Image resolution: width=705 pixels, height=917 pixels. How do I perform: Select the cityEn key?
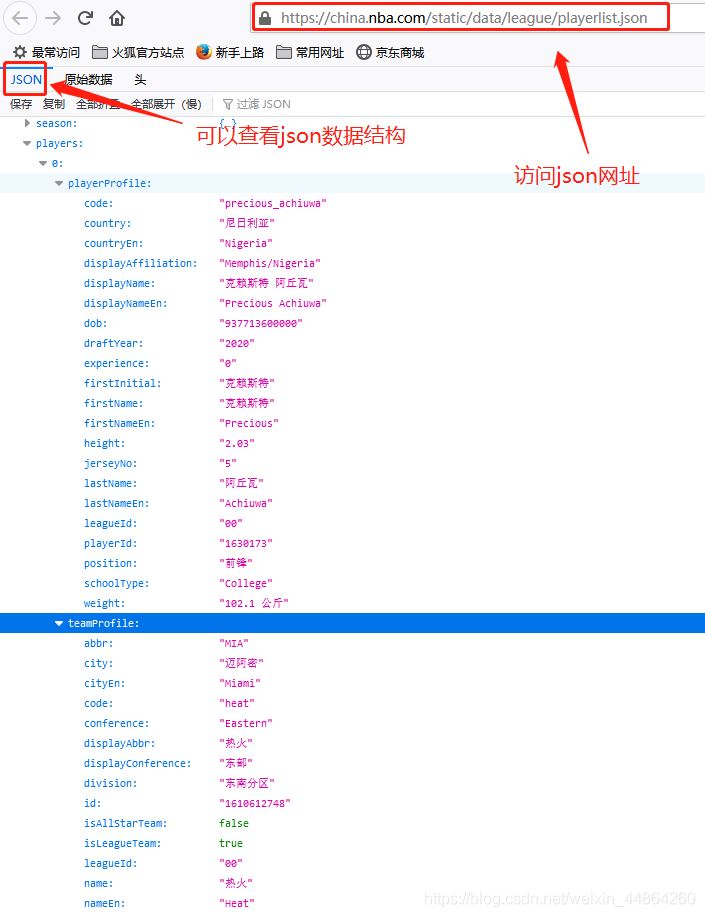point(104,683)
